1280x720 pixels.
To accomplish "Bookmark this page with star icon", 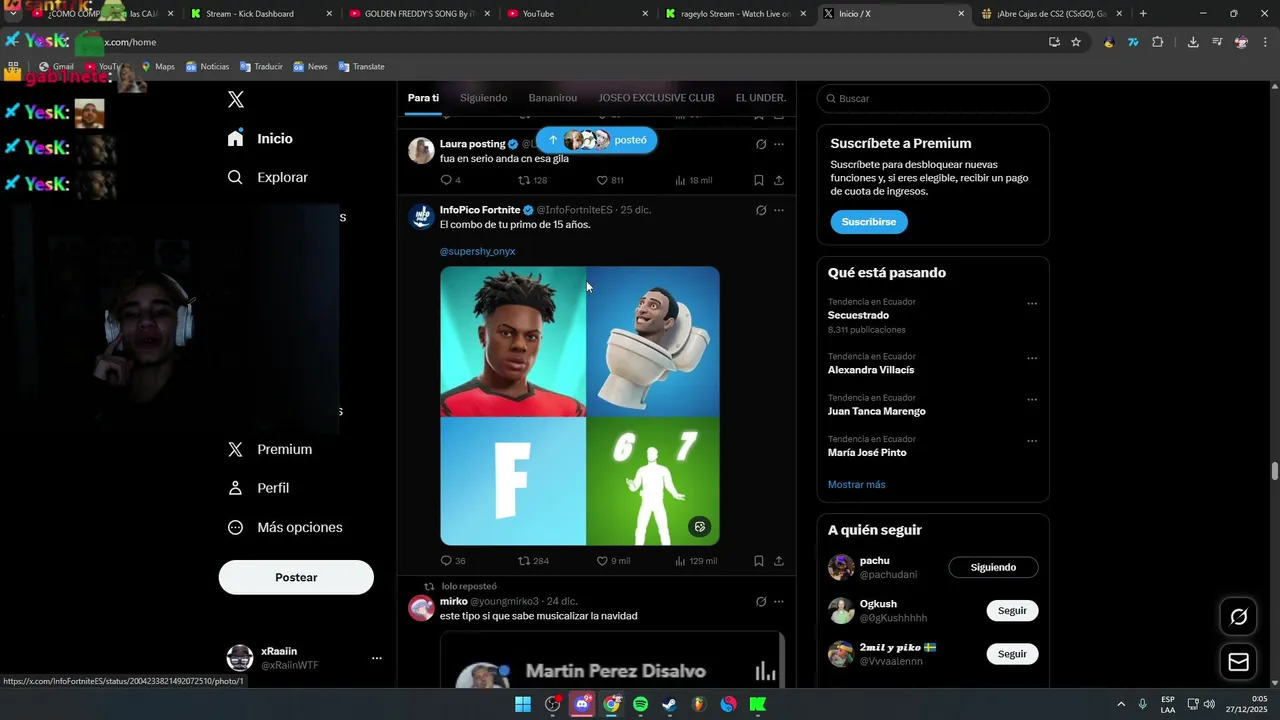I will point(1076,42).
